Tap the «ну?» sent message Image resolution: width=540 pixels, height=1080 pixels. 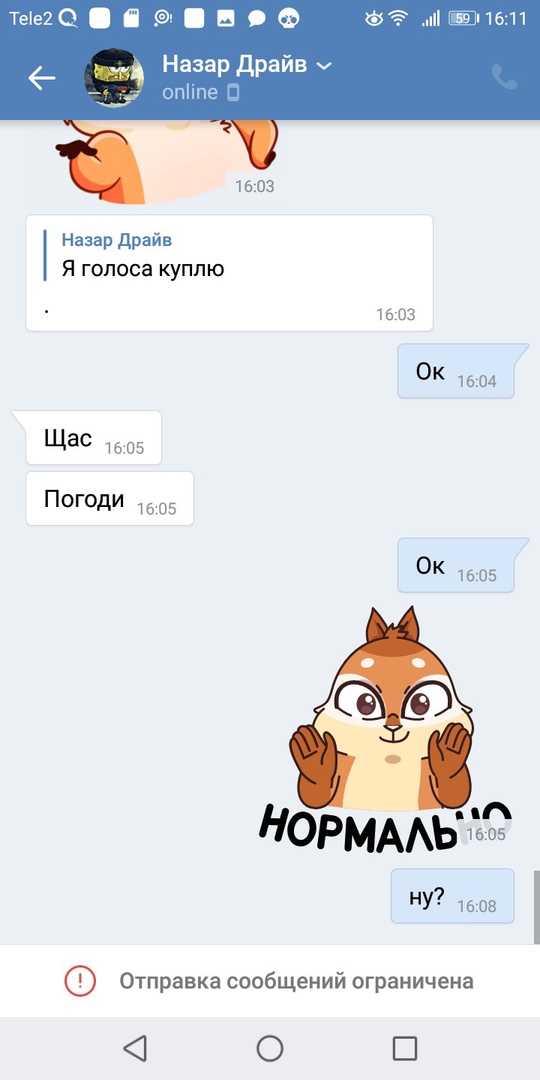click(453, 895)
